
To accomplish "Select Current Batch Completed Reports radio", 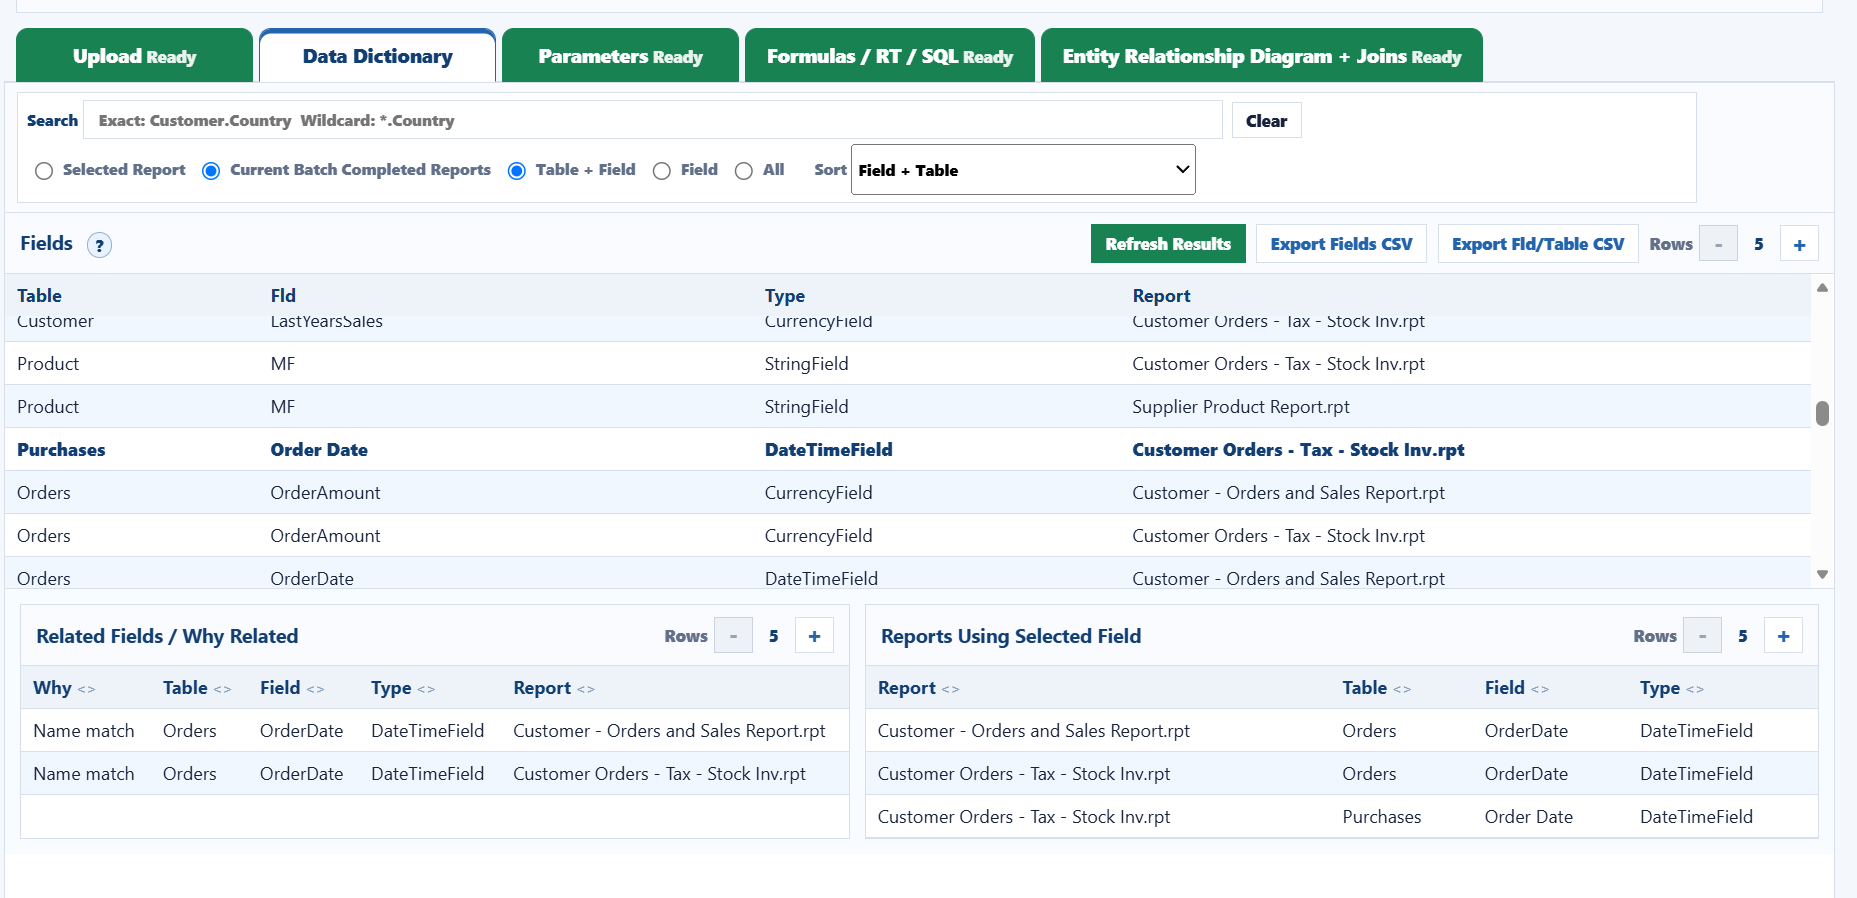I will click(211, 171).
